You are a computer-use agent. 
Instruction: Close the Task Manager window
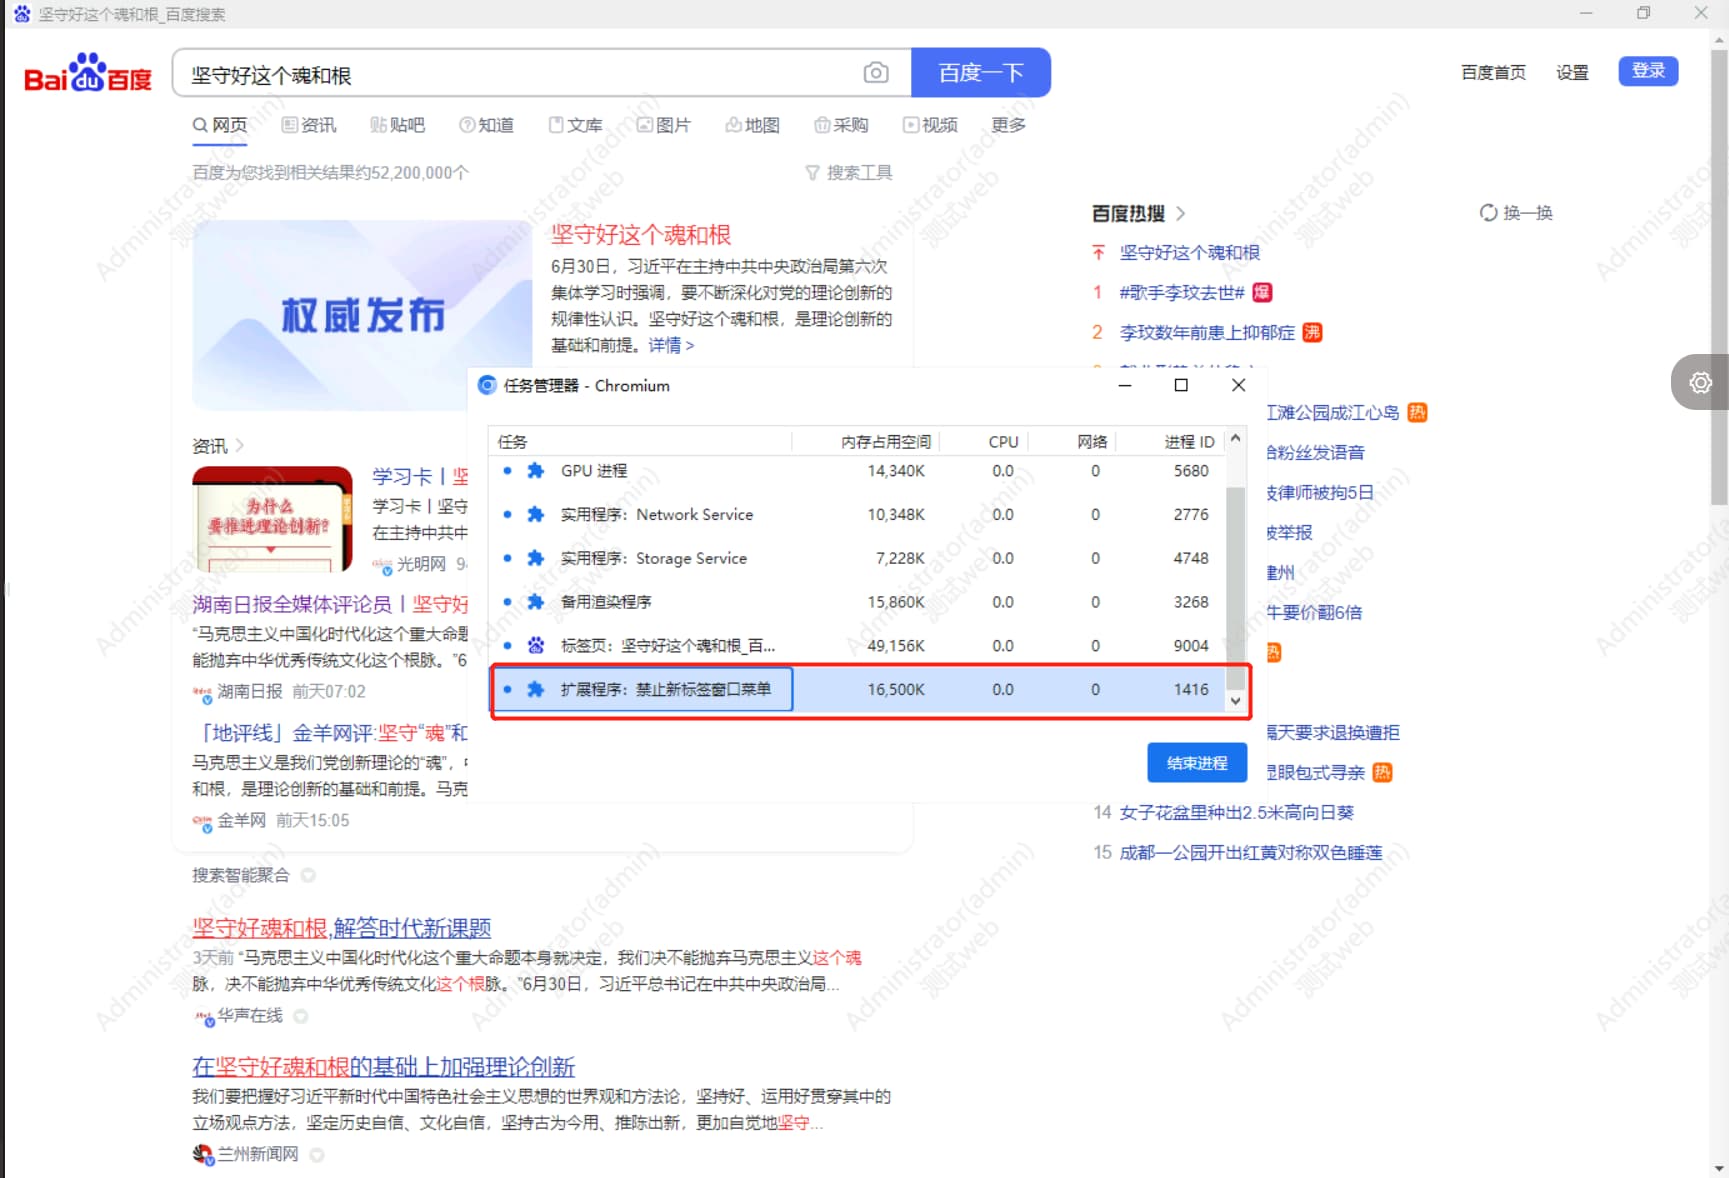[x=1238, y=385]
